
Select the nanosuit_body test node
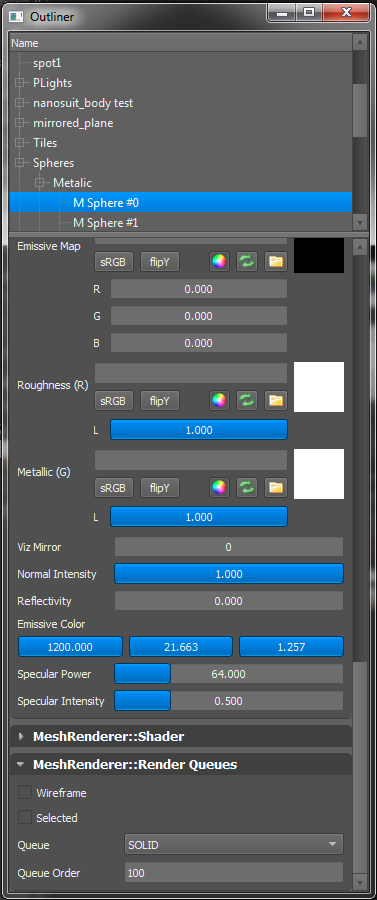(83, 103)
